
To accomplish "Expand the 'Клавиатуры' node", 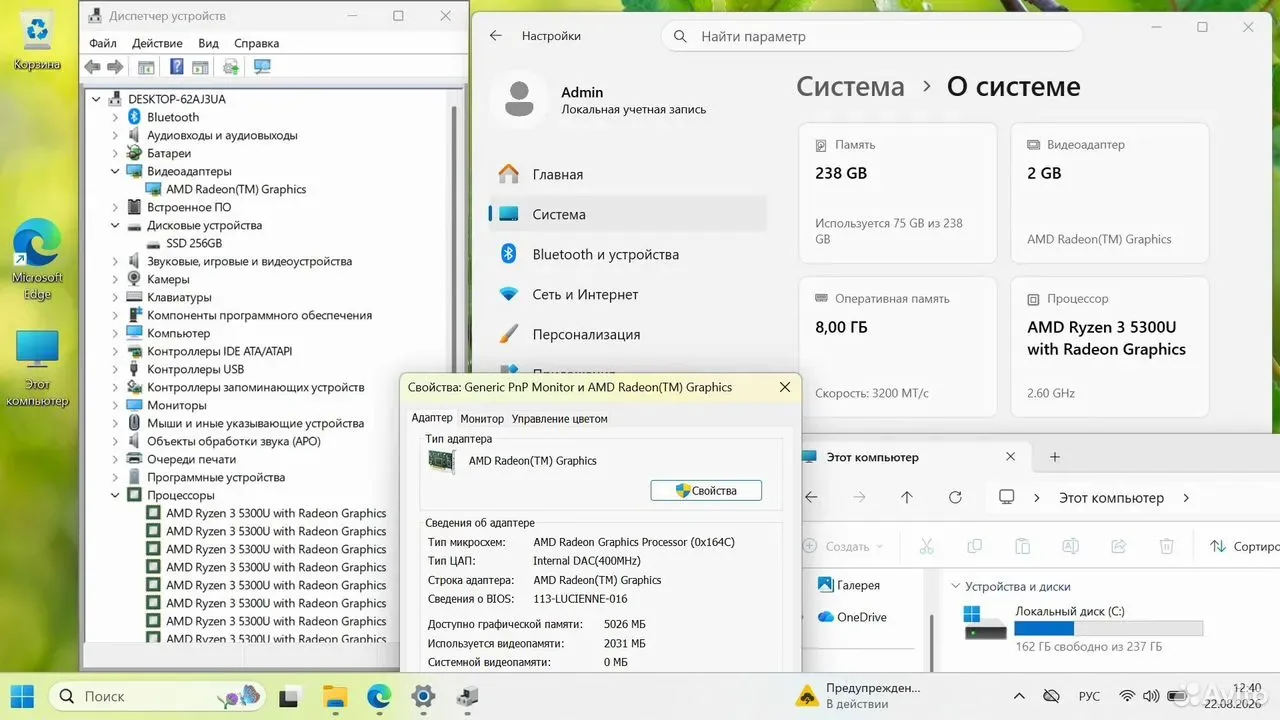I will pos(115,297).
